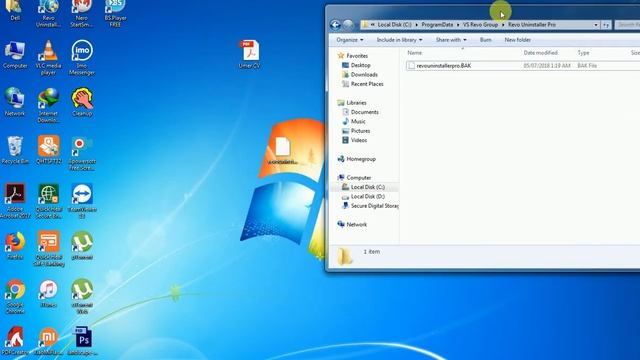Viewport: 640px width, 360px height.
Task: Launch Firefox desktop shortcut
Action: point(15,246)
